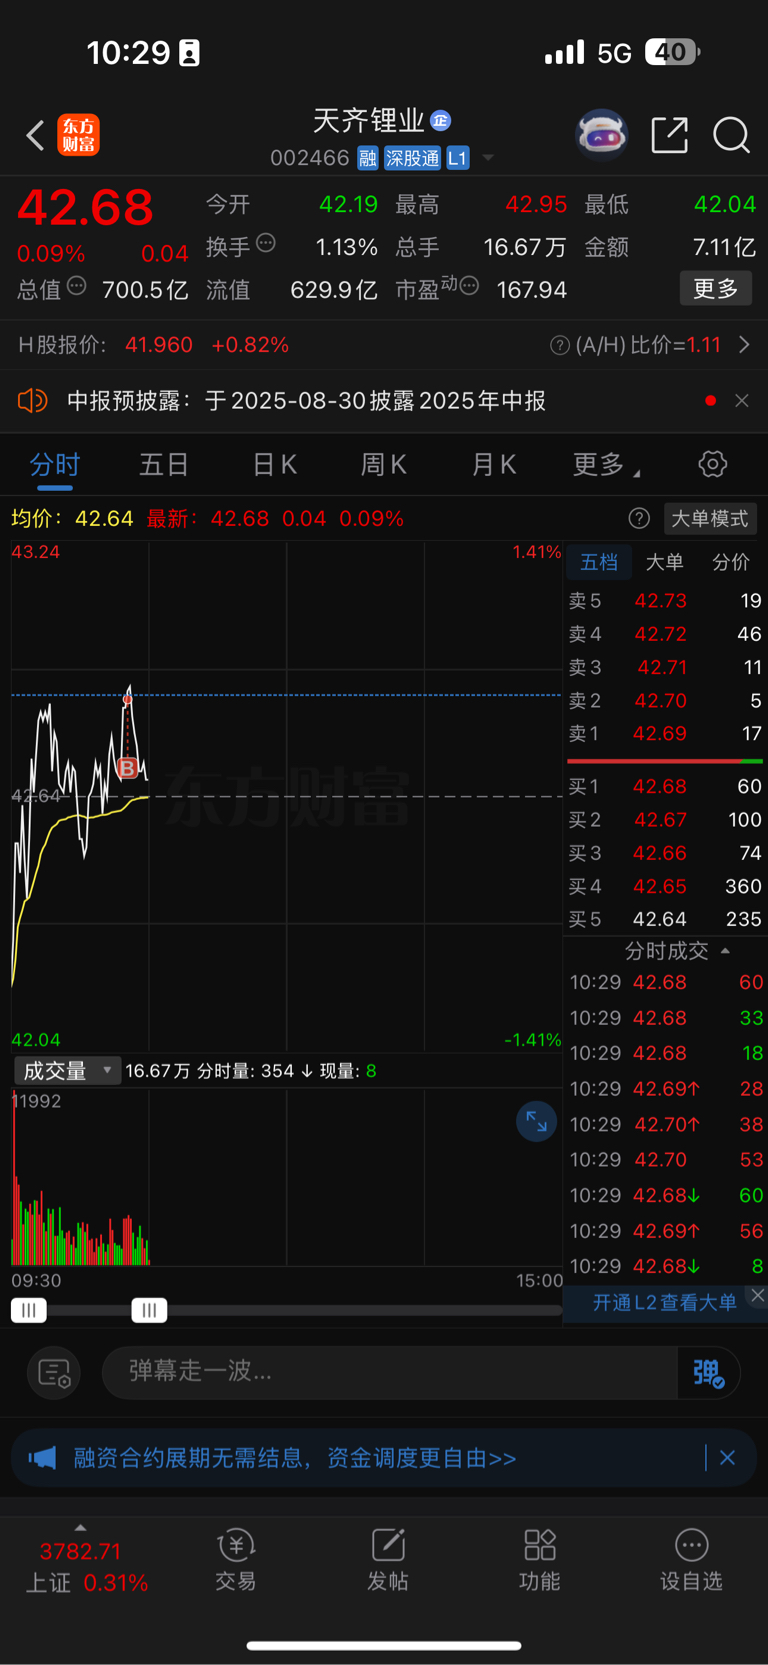Collapse the 分时成交 section arrow
768x1665 pixels.
point(725,951)
